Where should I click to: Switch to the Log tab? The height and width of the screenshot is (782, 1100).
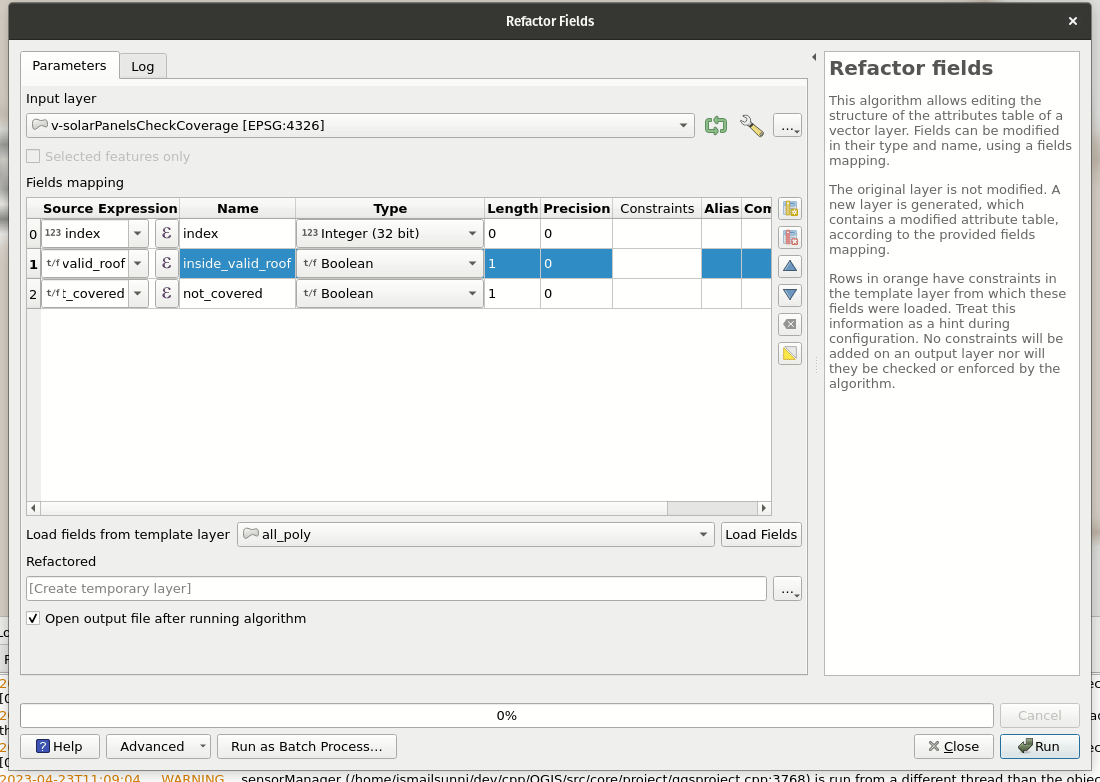(x=143, y=66)
